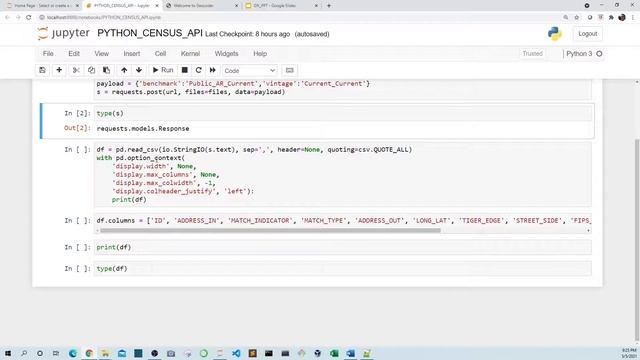
Task: Open Windows taskbar search
Action: 24,353
